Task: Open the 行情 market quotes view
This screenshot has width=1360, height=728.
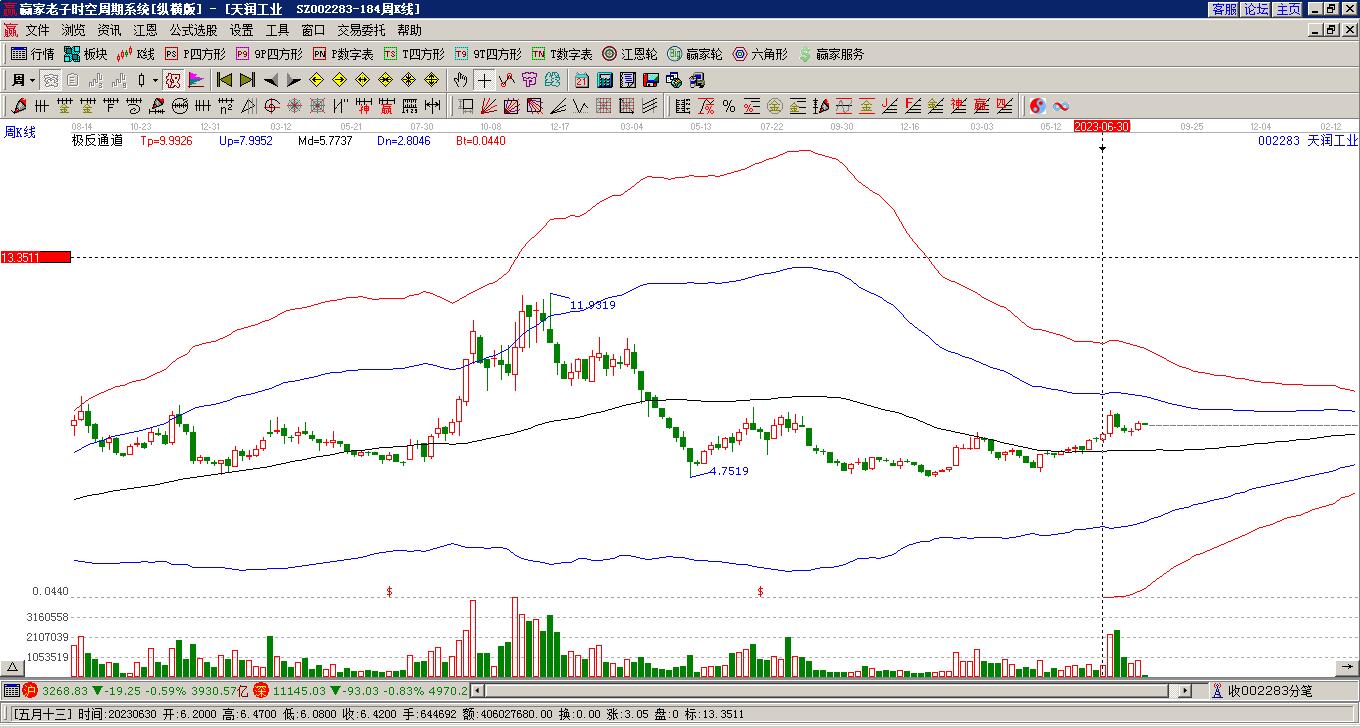Action: pos(33,54)
